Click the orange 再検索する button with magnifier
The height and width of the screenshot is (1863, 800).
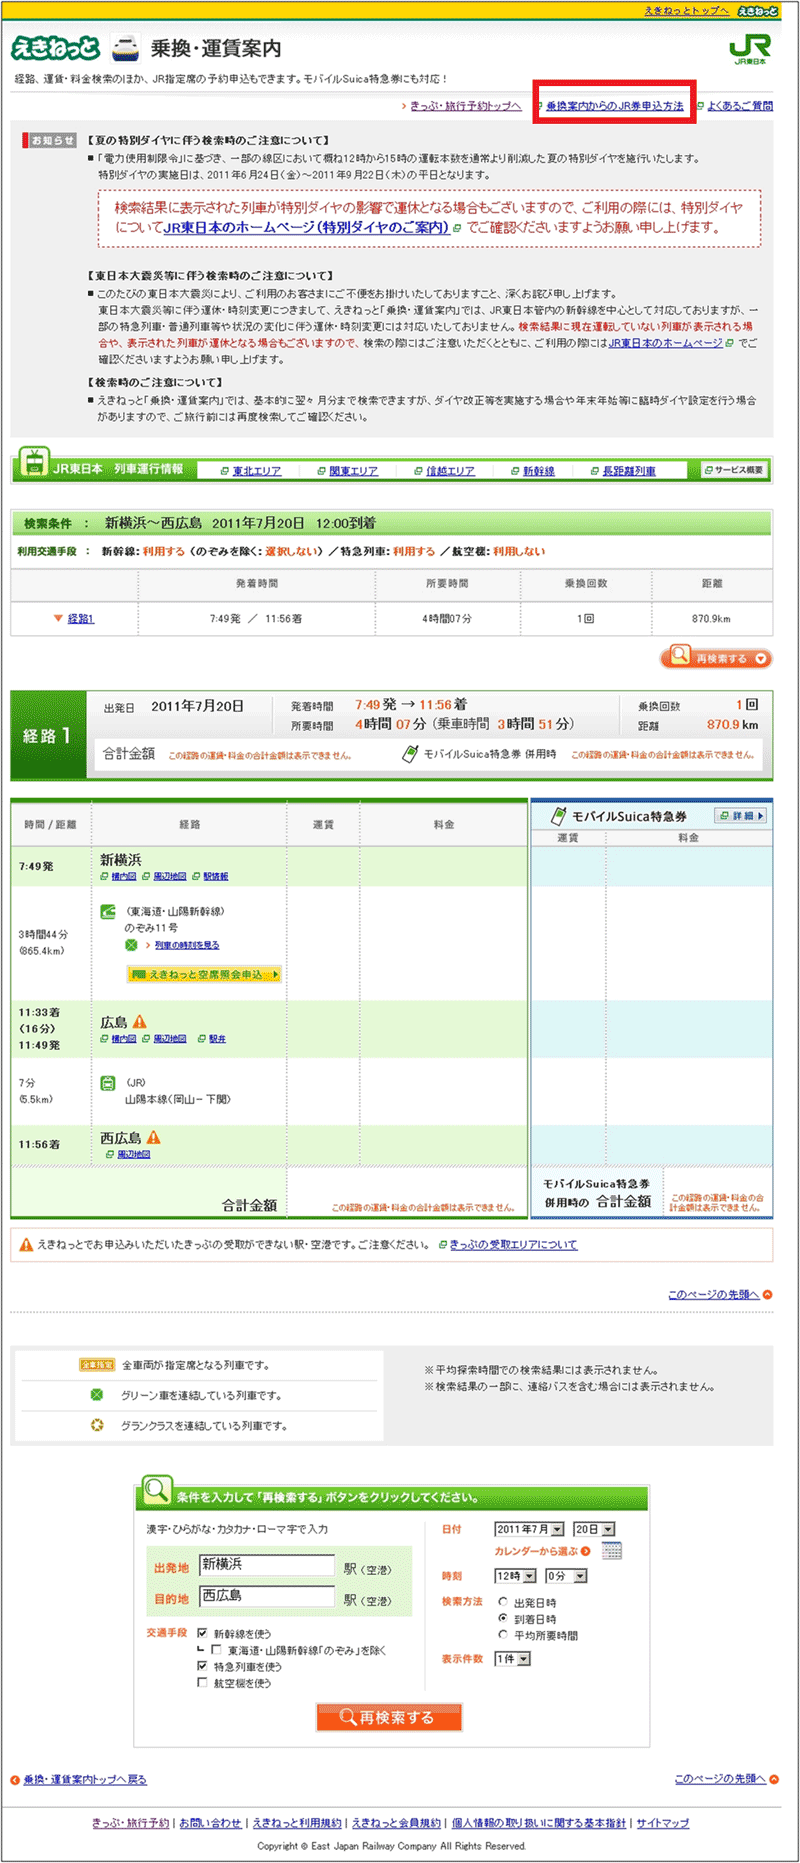coord(389,1717)
